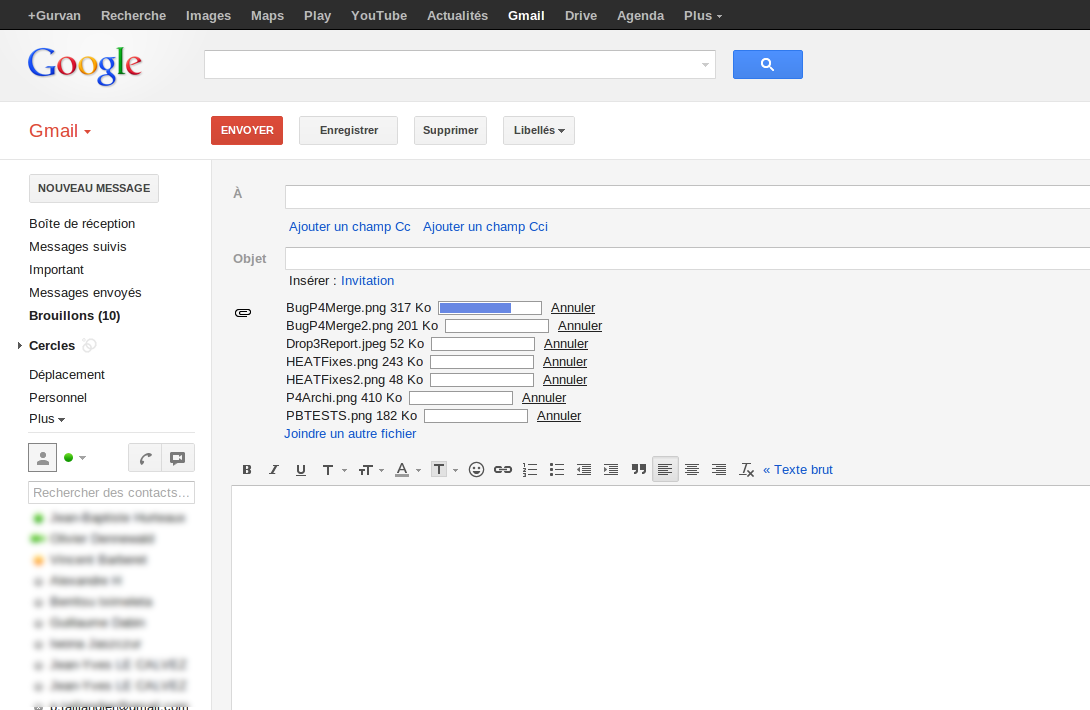The width and height of the screenshot is (1090, 710).
Task: Open the phone call icon in chat
Action: click(145, 458)
